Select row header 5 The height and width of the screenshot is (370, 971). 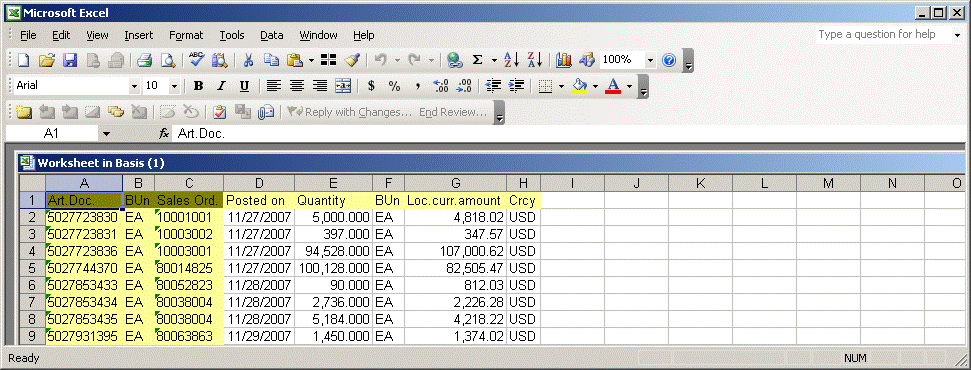[32, 269]
